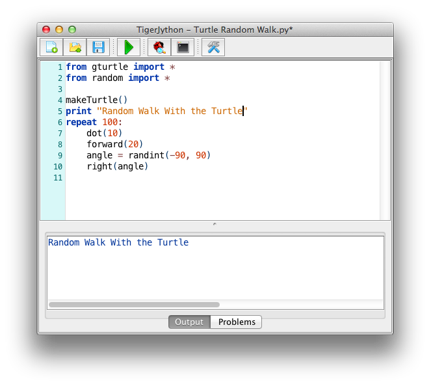
Task: Run the program with green play button
Action: [128, 47]
